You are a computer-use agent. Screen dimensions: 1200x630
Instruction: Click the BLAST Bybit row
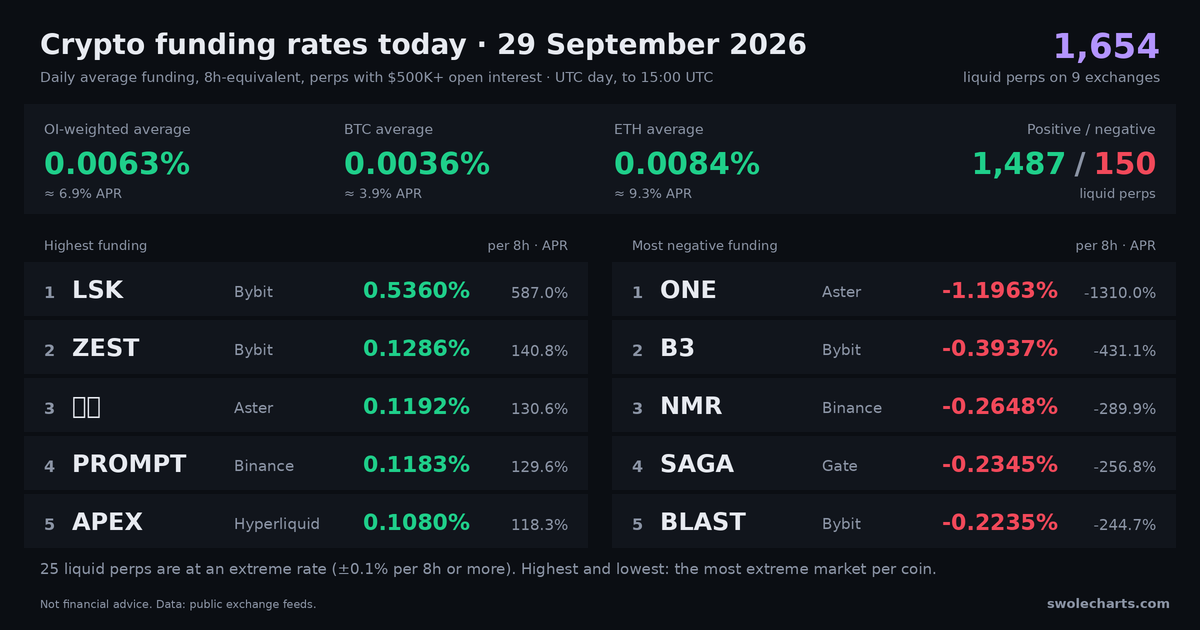894,523
